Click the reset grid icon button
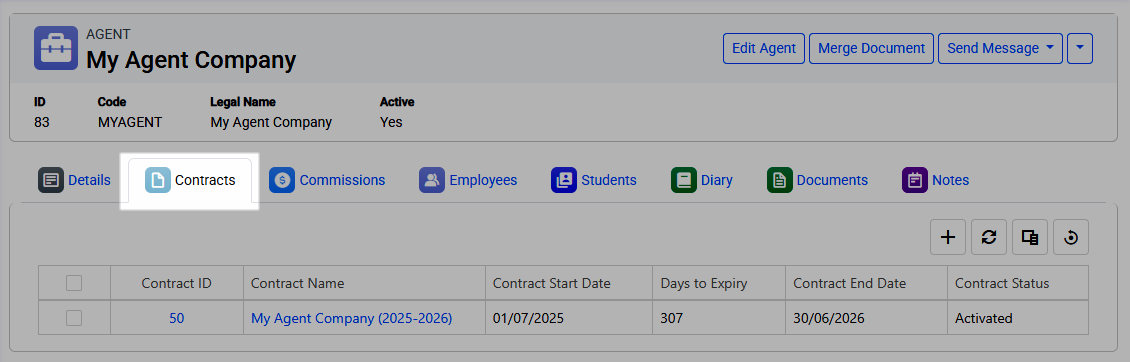1130x362 pixels. tap(1071, 237)
